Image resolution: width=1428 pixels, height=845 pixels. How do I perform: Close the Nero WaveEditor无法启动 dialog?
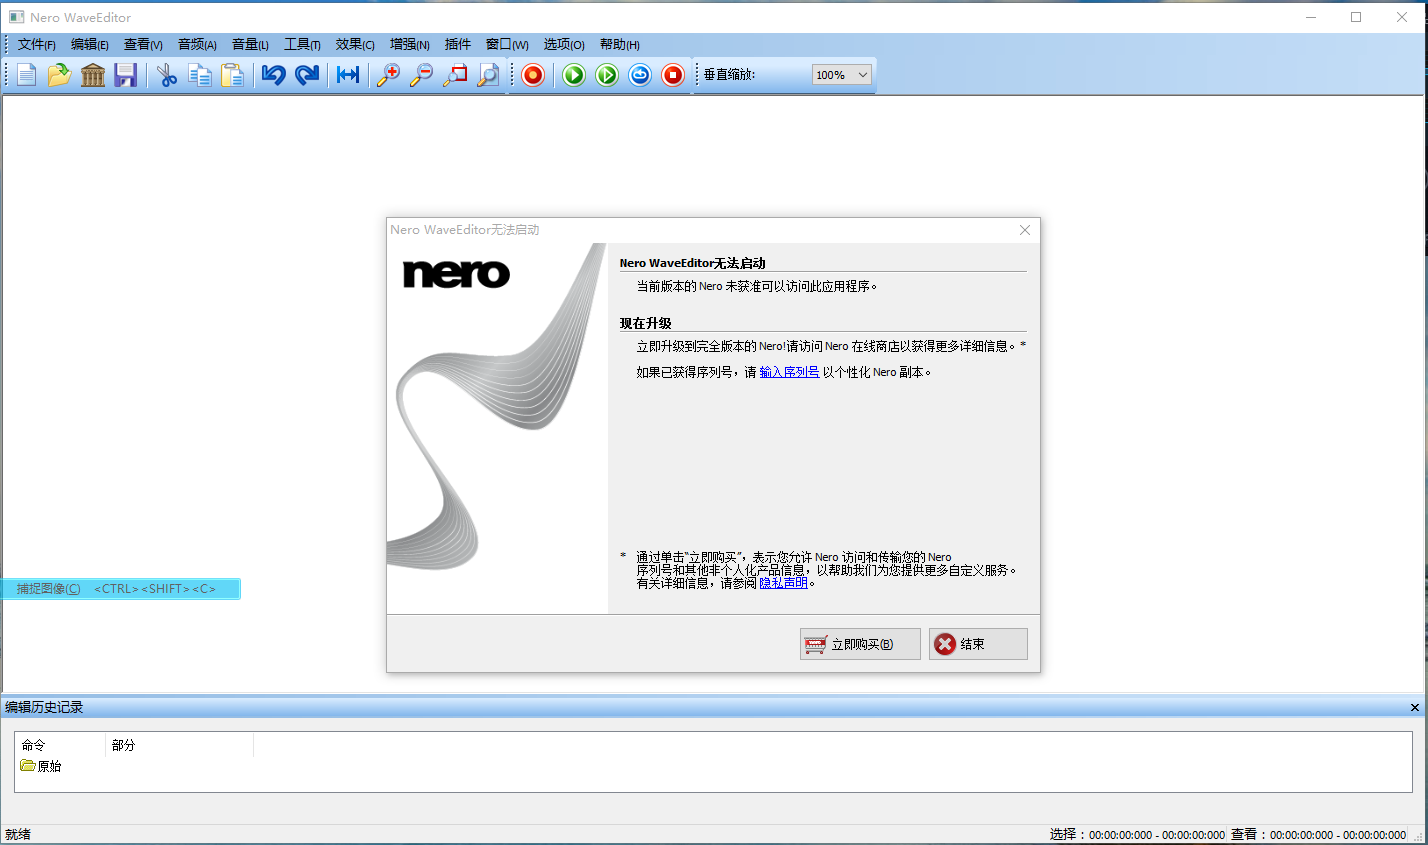(x=1025, y=230)
